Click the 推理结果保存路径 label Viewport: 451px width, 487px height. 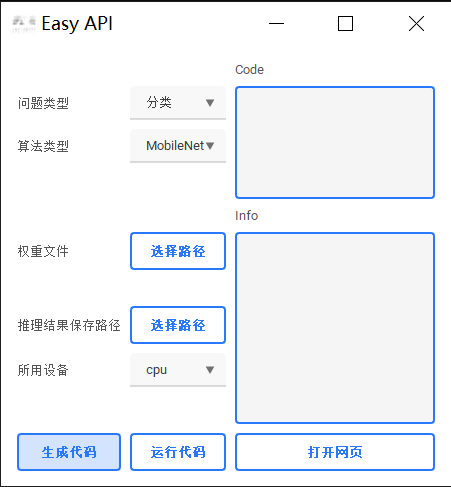click(69, 325)
